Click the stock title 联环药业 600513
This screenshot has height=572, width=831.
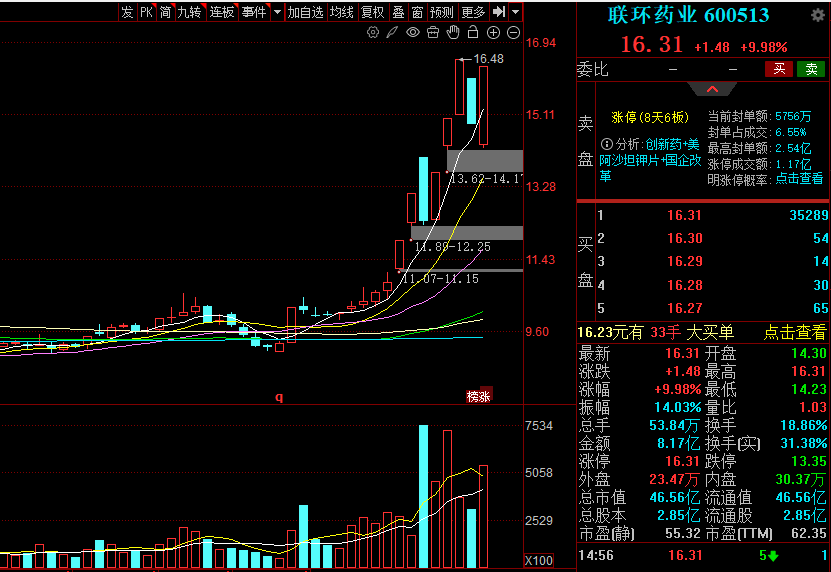click(x=688, y=15)
